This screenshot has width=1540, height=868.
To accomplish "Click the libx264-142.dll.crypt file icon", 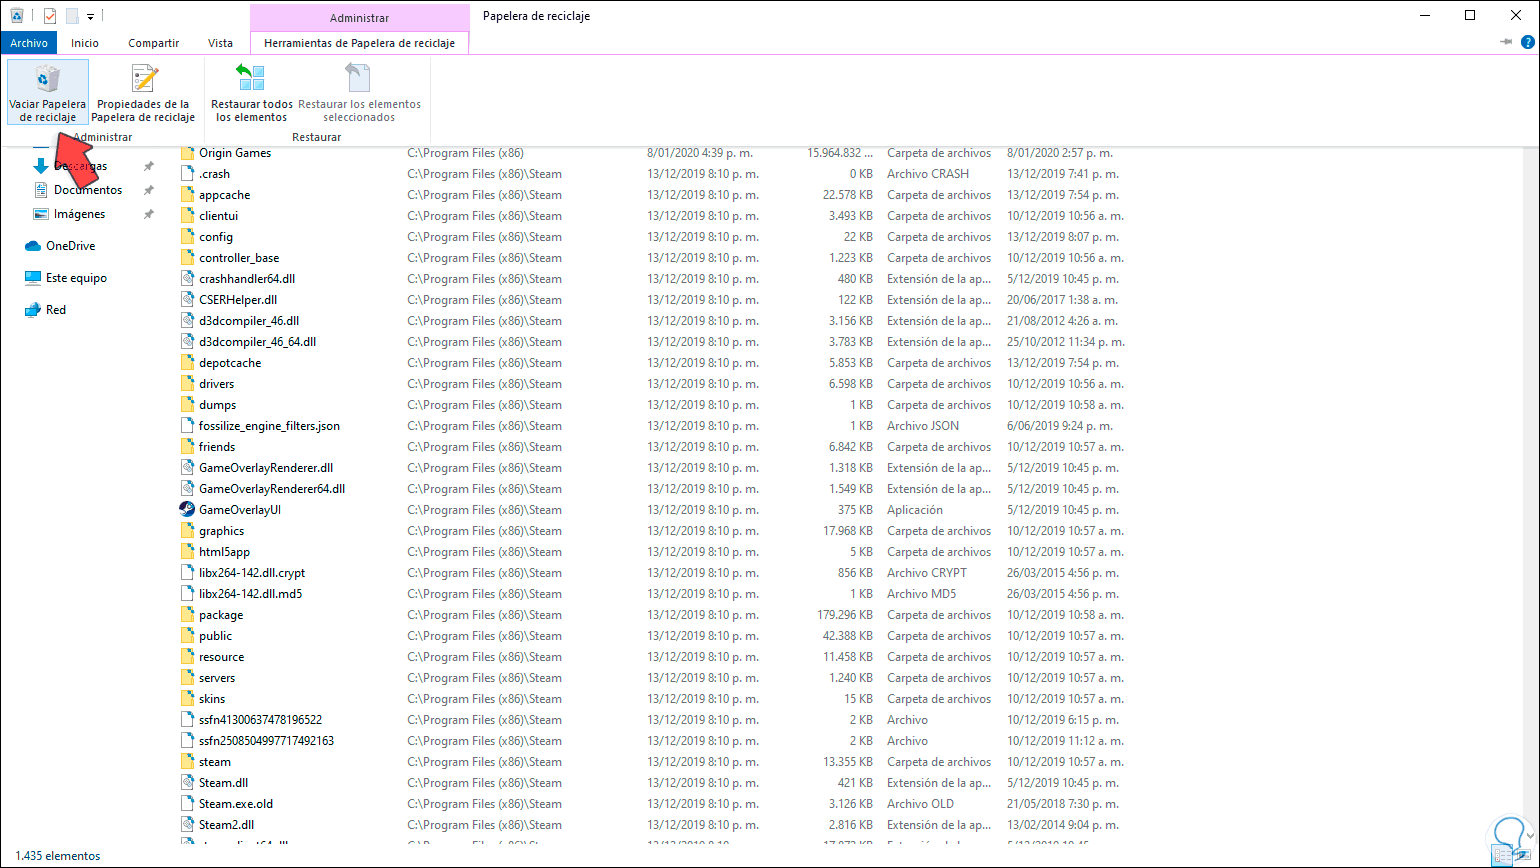I will click(187, 573).
